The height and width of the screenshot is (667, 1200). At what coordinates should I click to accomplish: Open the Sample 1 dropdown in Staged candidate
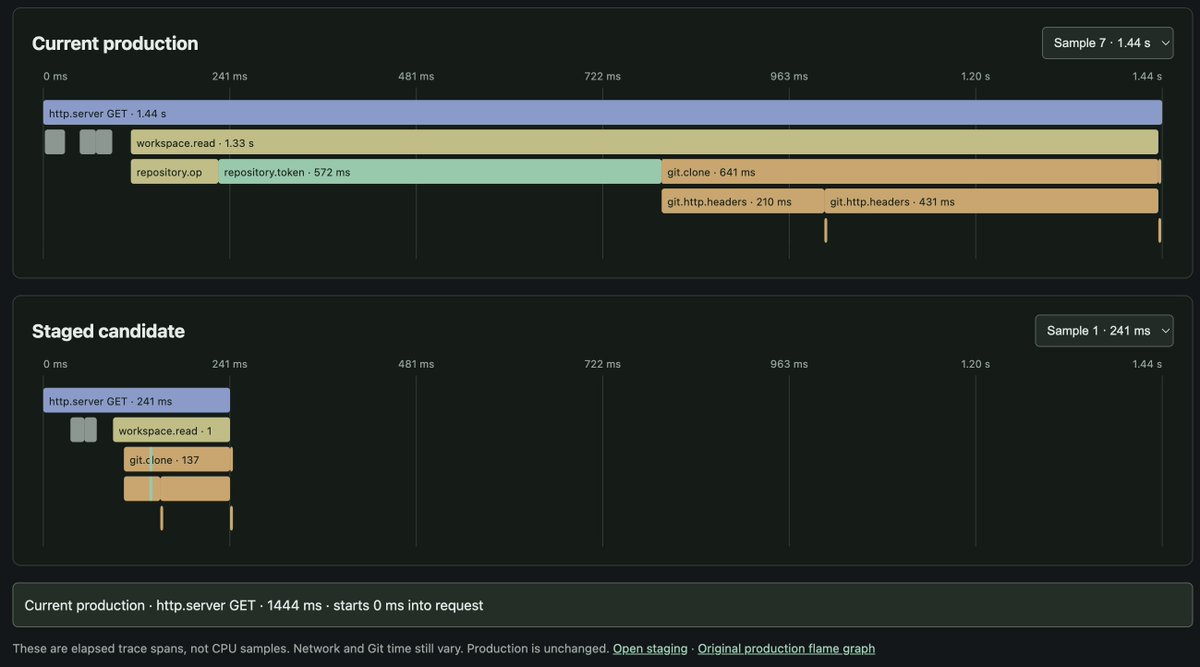coord(1104,331)
